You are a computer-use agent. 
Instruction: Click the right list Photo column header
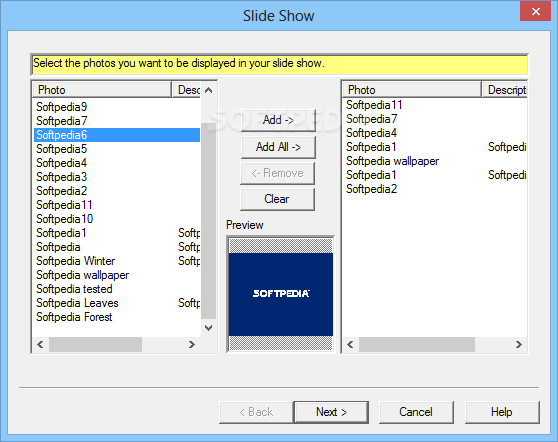click(x=412, y=90)
